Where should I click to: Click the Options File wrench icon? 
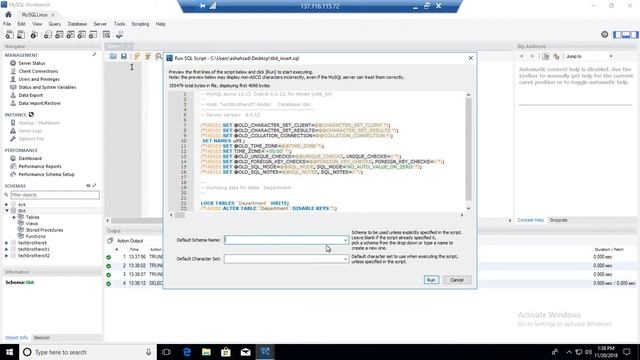(13, 139)
